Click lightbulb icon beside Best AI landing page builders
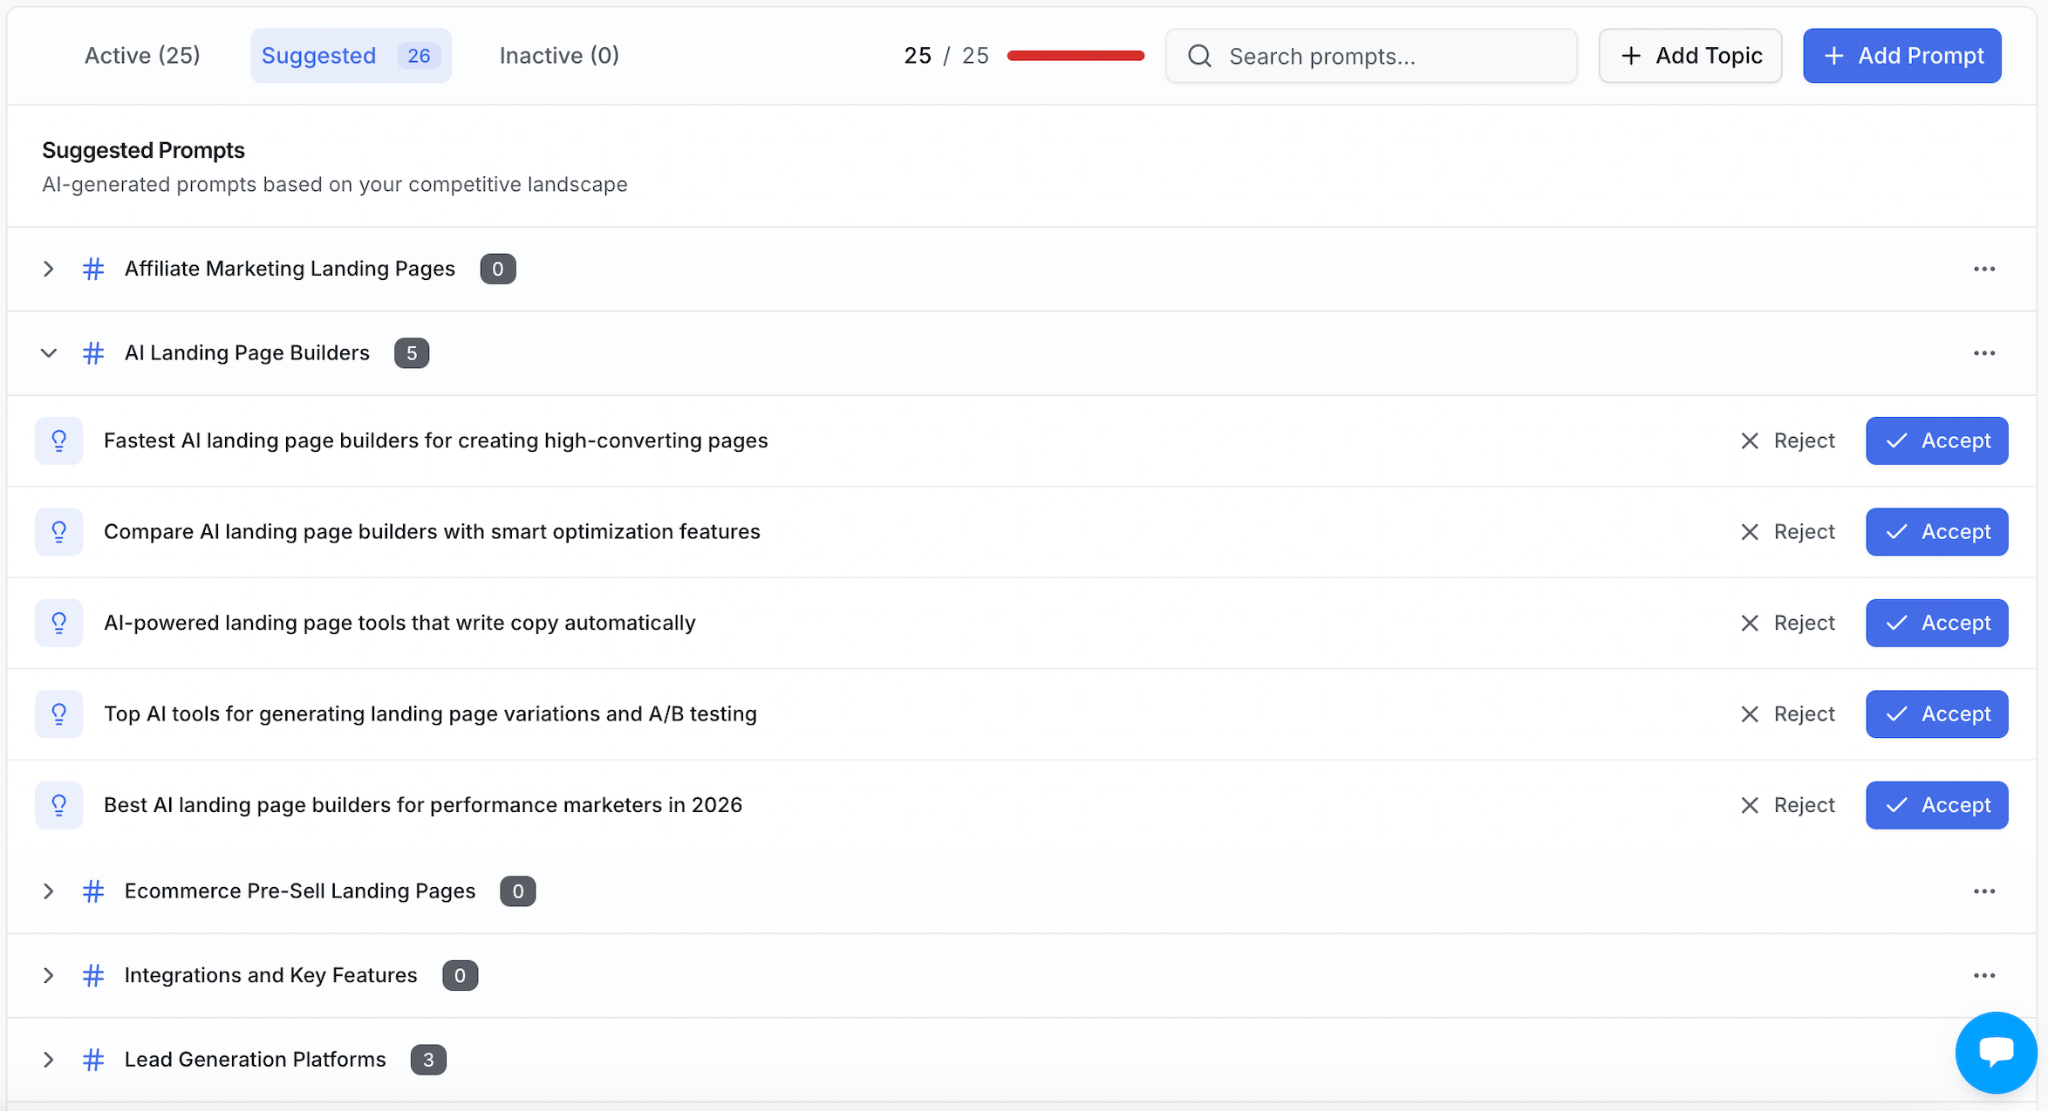 pos(59,805)
